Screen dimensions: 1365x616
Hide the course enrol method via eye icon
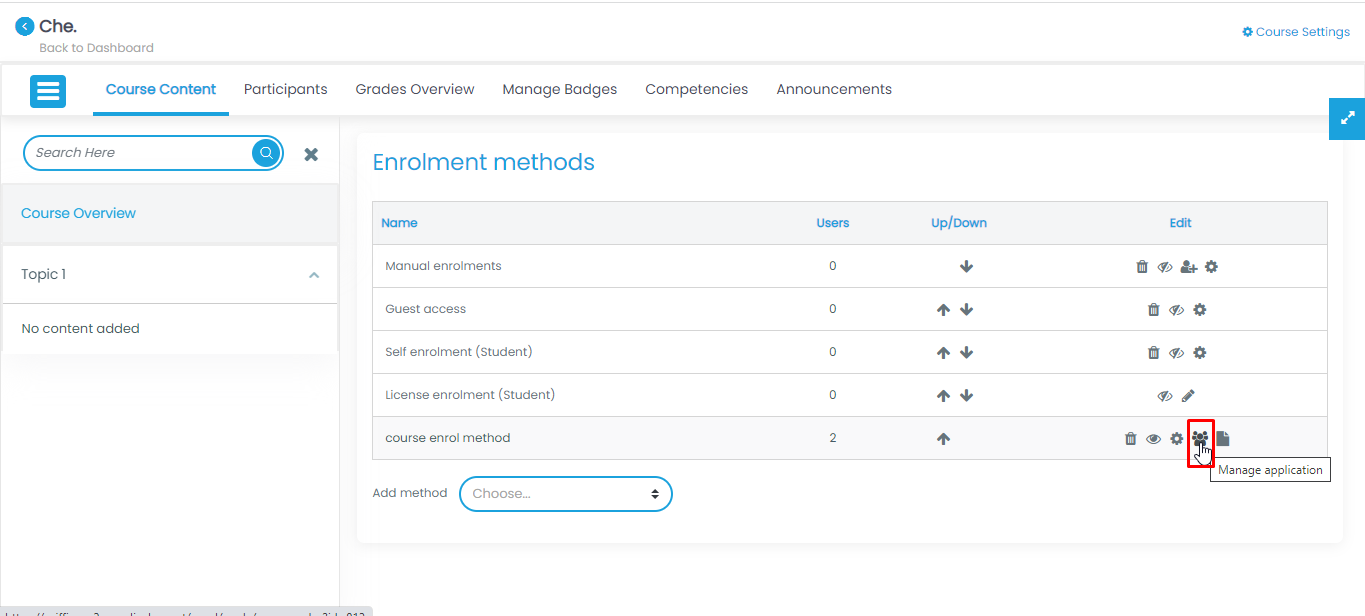point(1153,439)
